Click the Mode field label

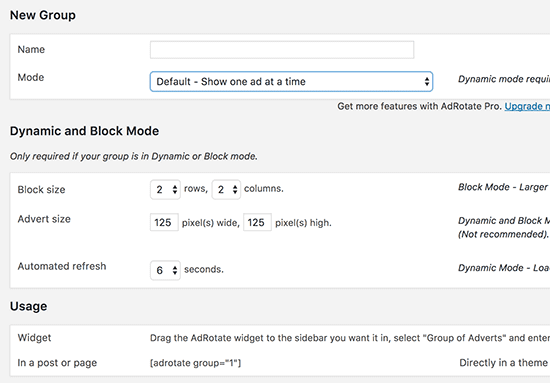(x=31, y=77)
